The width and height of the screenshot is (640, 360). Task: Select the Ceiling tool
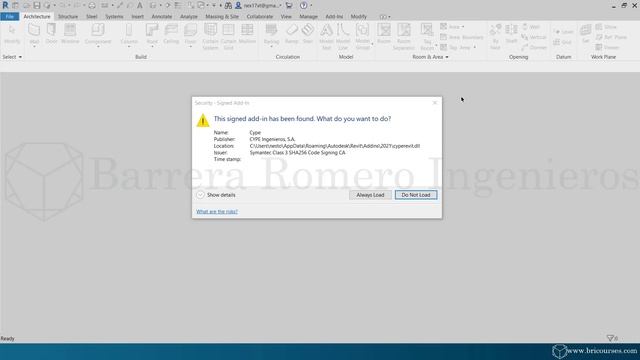[171, 34]
